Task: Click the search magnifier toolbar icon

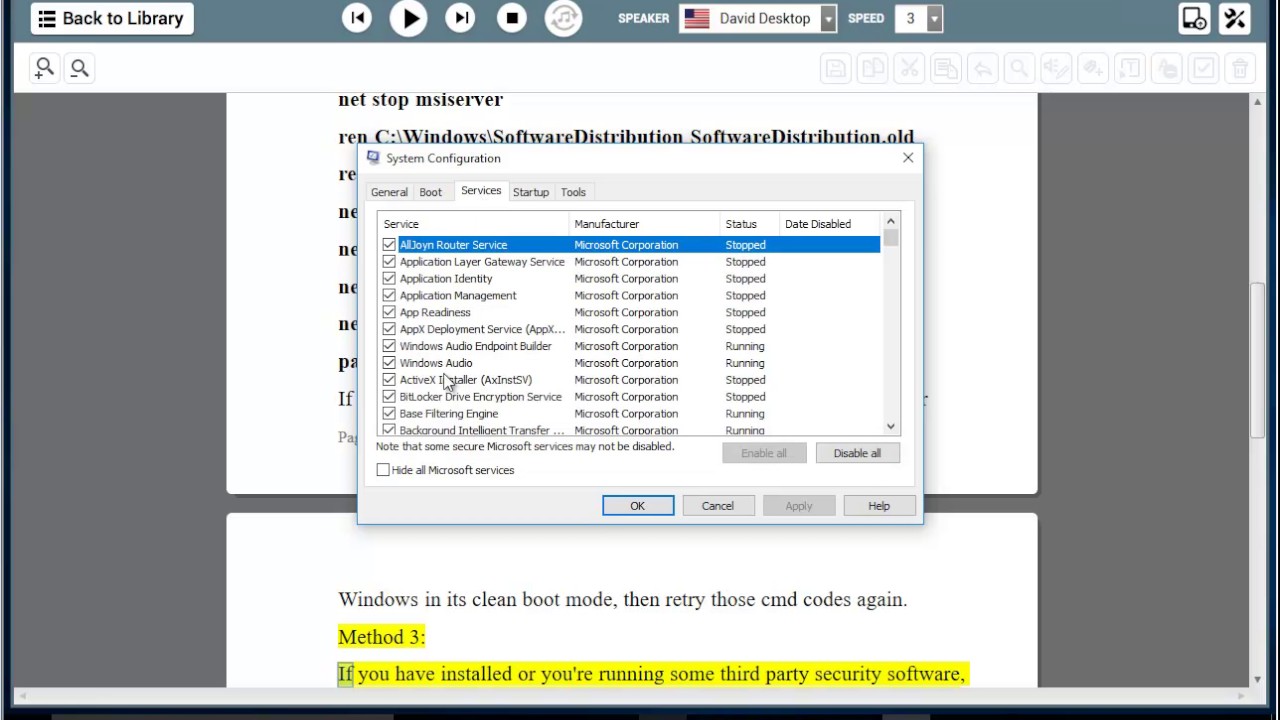Action: point(1019,68)
